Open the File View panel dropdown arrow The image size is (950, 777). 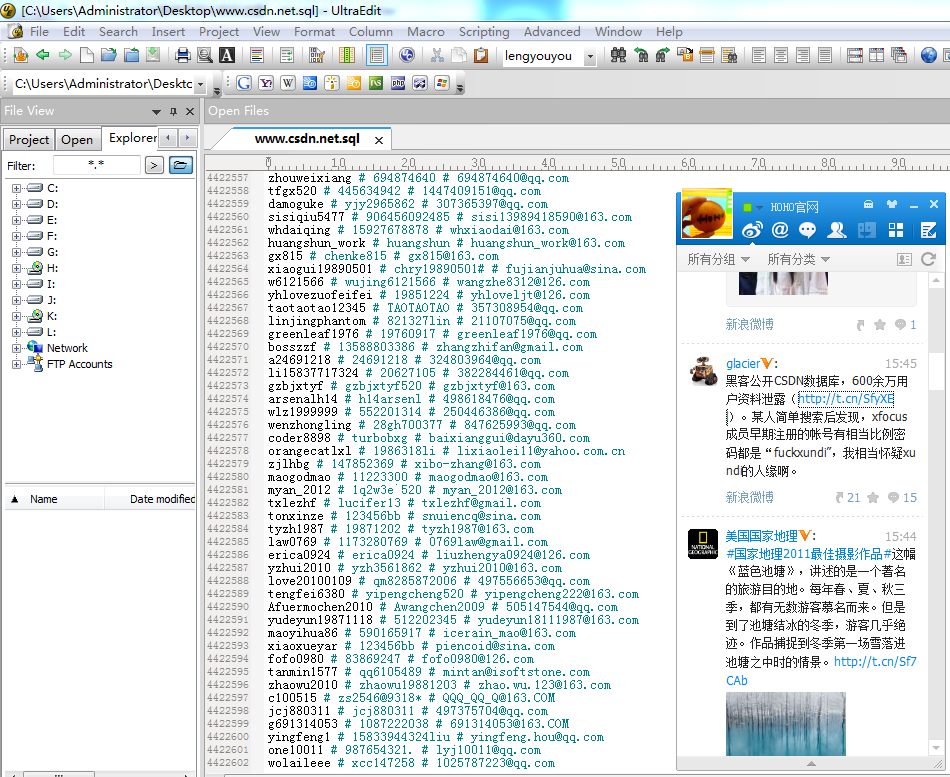(156, 112)
